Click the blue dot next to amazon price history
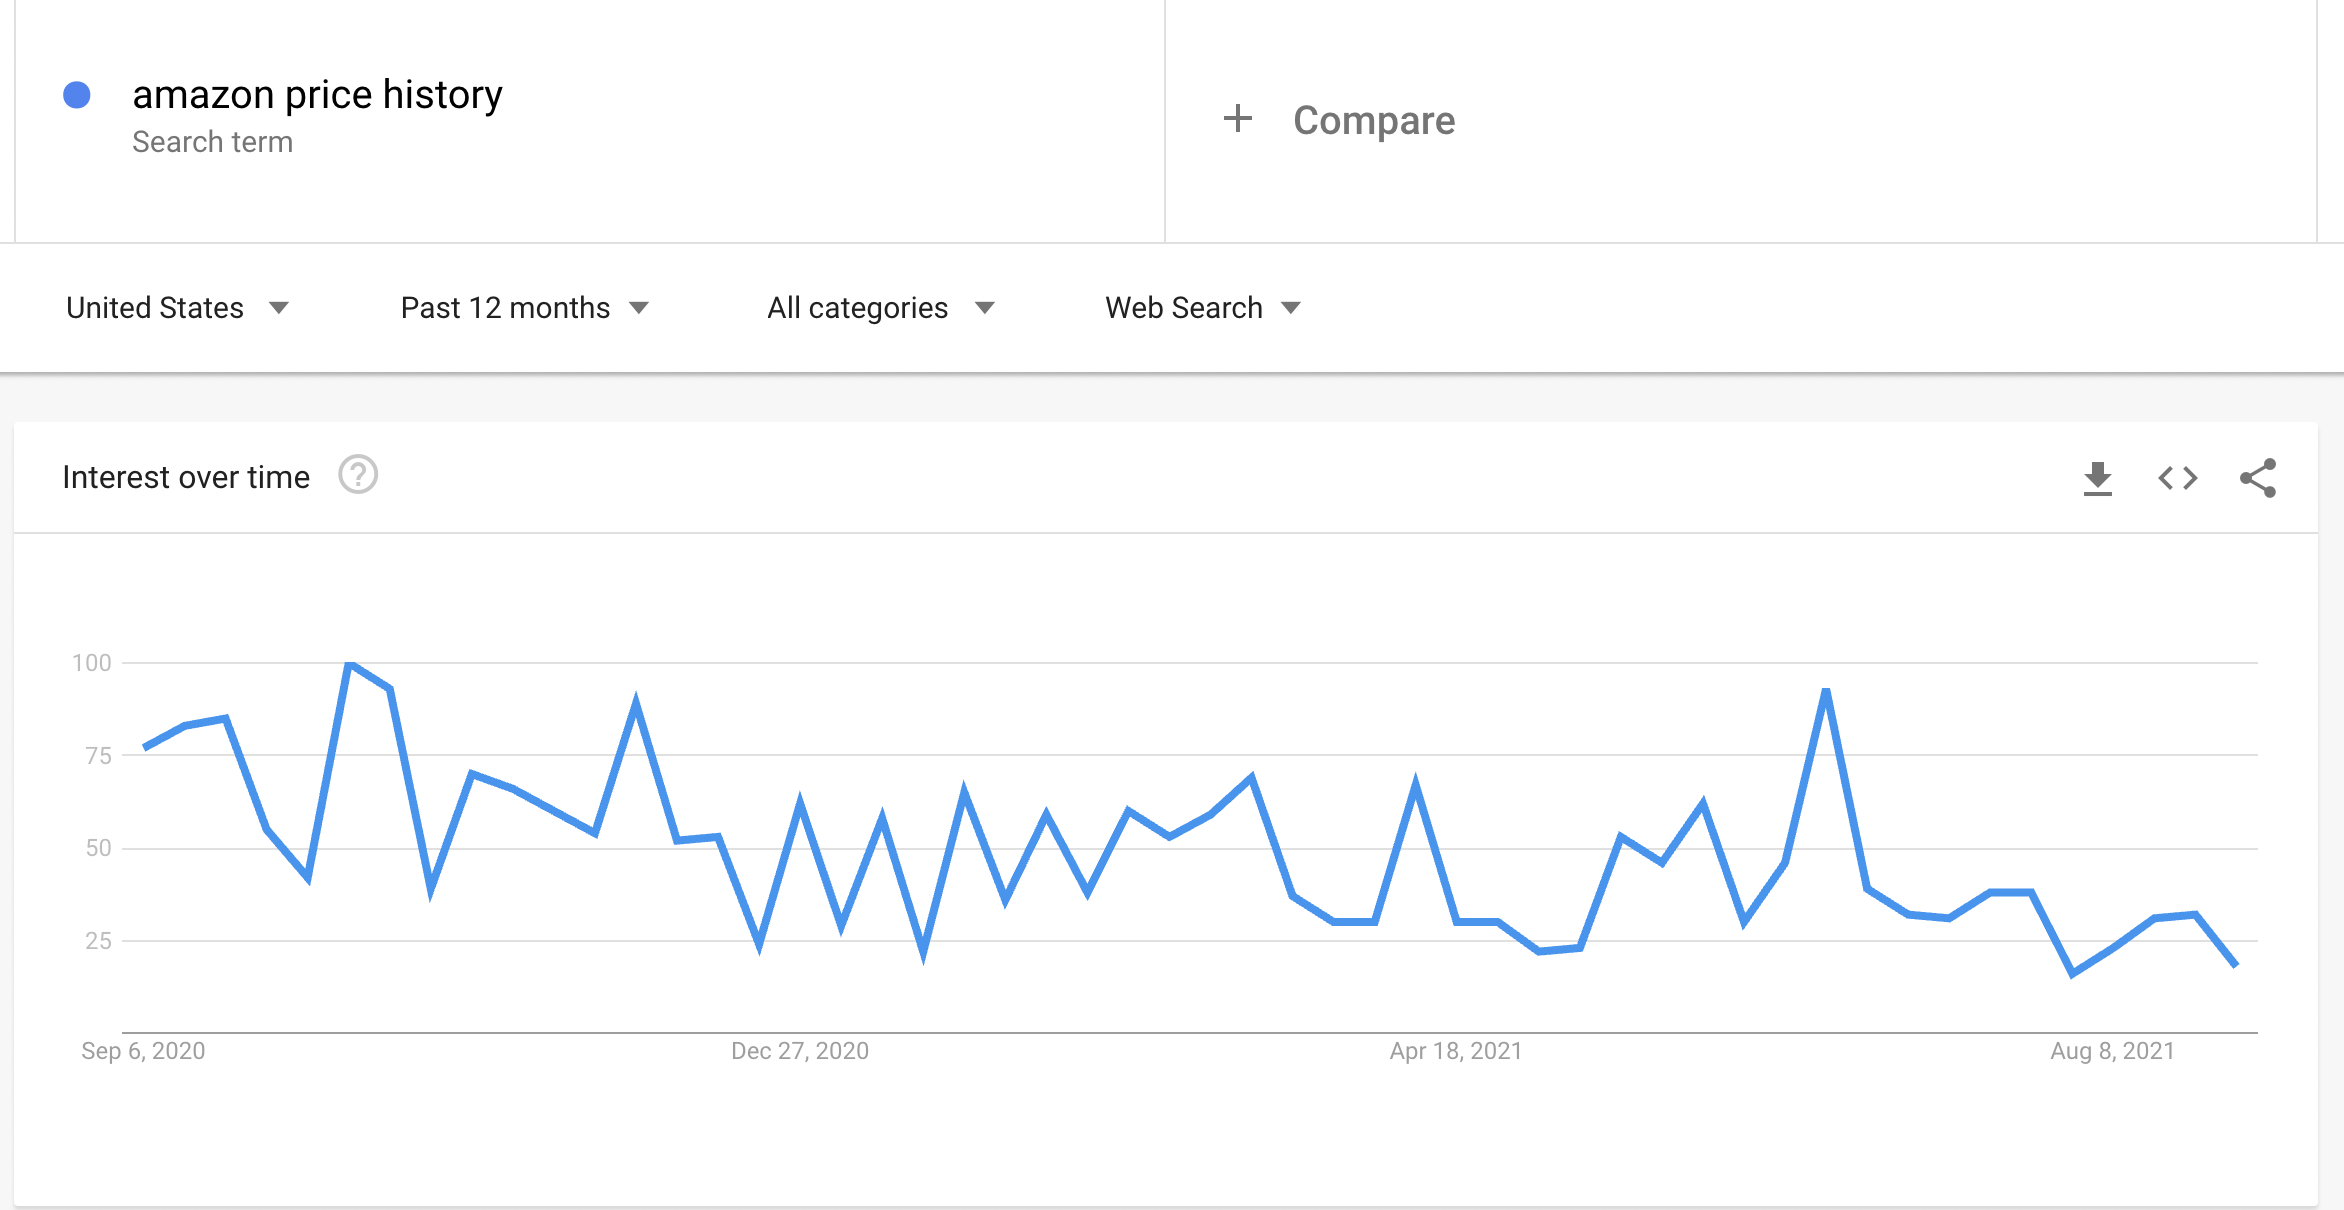Image resolution: width=2344 pixels, height=1210 pixels. (75, 94)
